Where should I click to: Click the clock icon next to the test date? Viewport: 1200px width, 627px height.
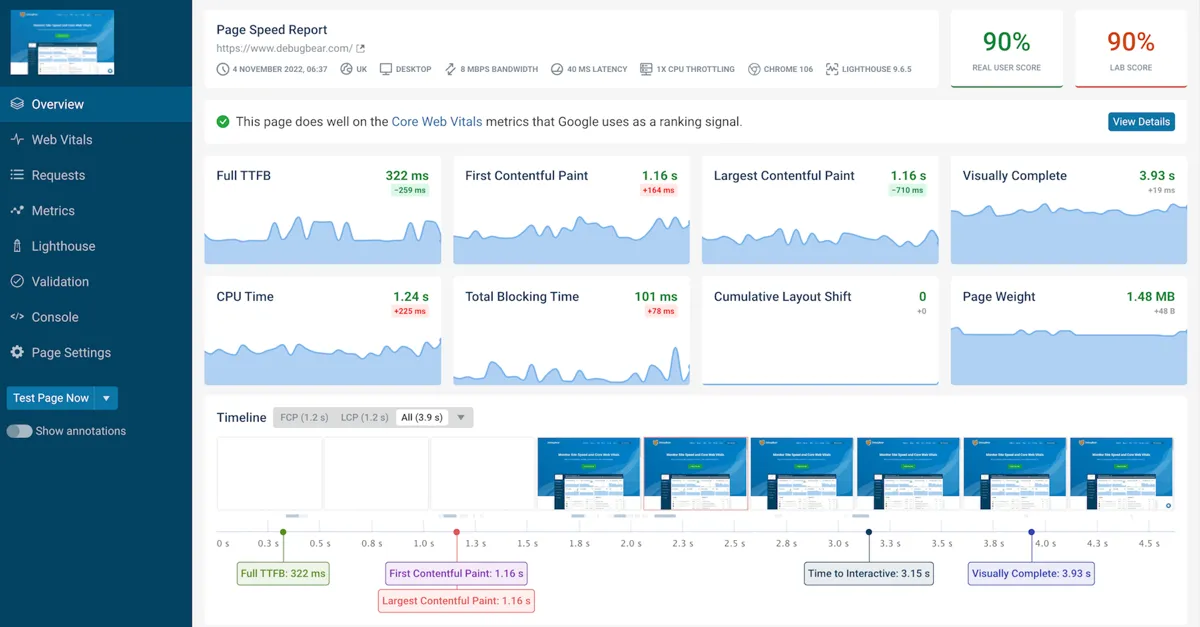pyautogui.click(x=223, y=69)
